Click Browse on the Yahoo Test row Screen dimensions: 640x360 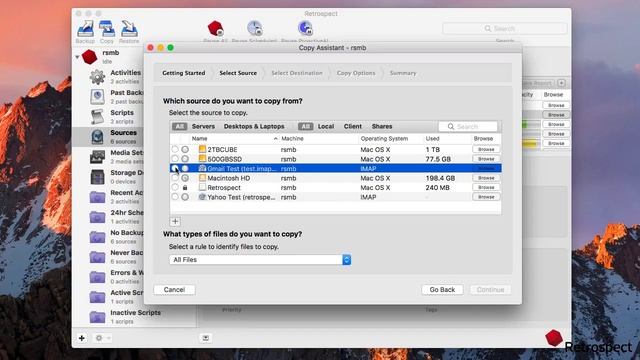(486, 197)
